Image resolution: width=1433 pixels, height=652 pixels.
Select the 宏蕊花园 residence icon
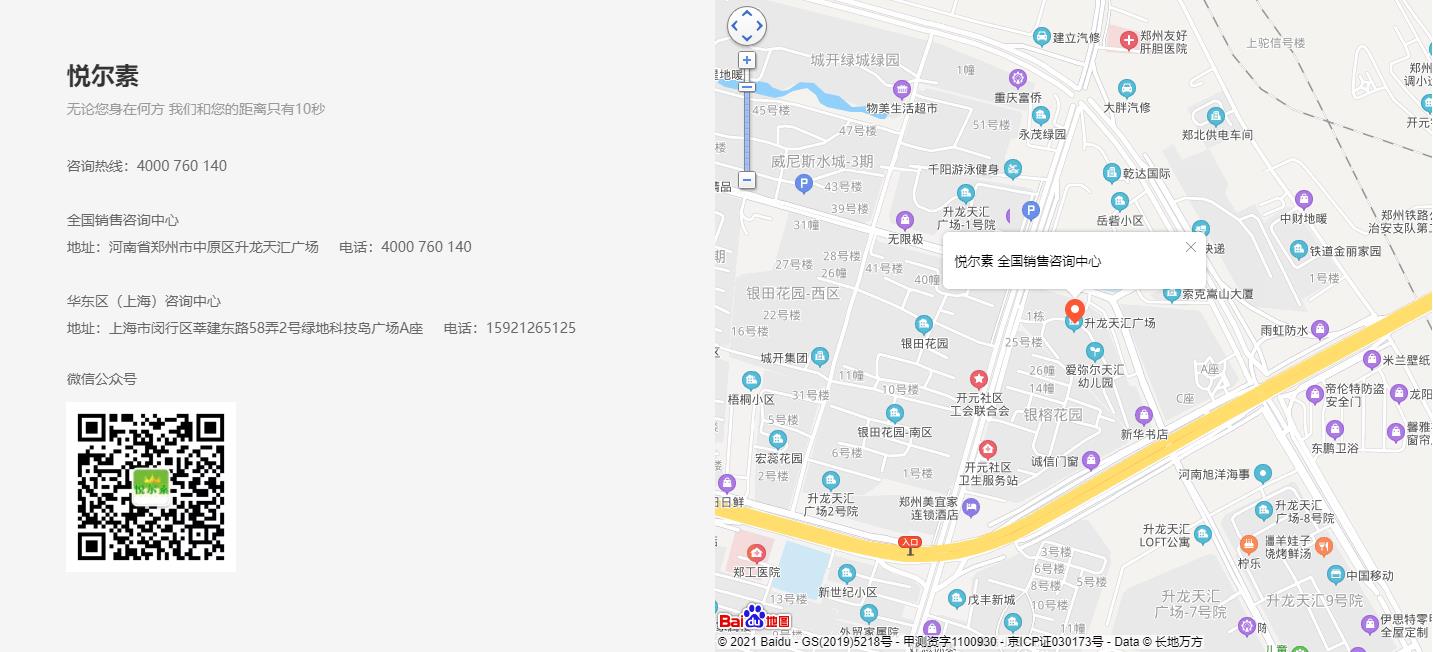coord(777,439)
